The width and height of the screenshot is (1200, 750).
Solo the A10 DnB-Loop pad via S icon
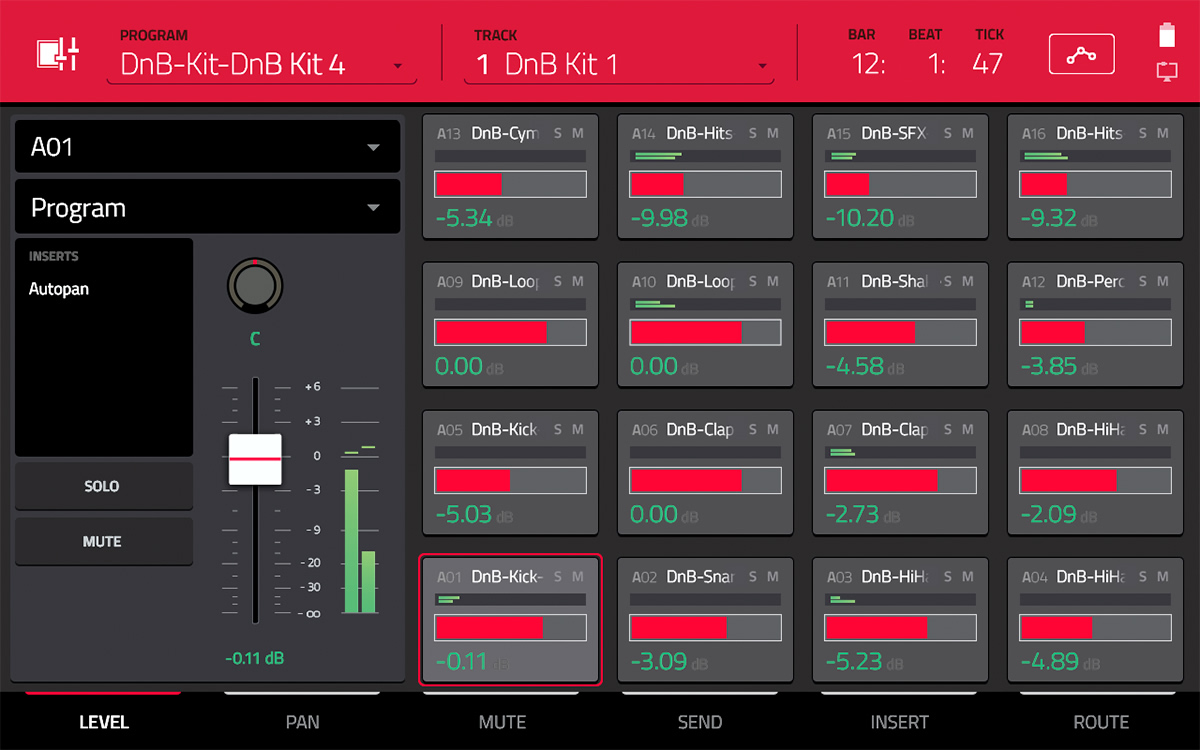(x=753, y=281)
